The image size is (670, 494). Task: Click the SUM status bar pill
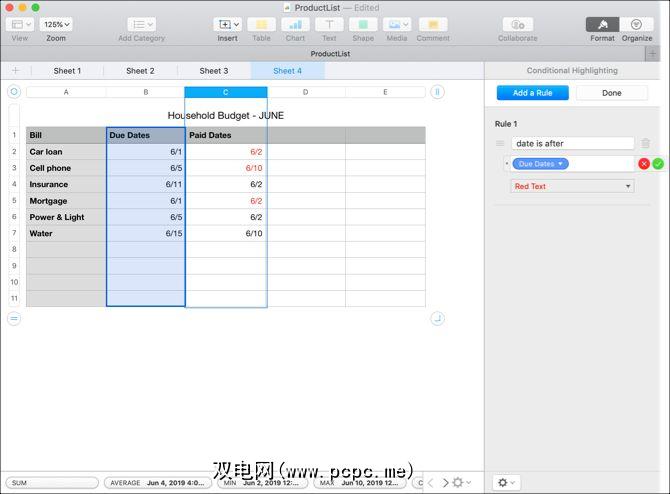click(x=52, y=483)
